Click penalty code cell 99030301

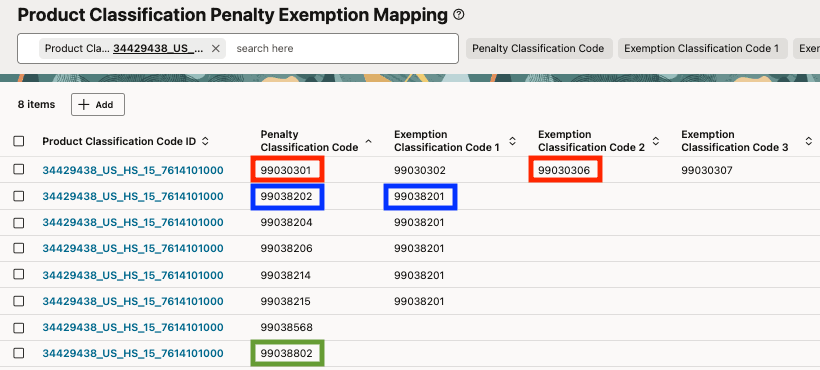click(x=287, y=170)
